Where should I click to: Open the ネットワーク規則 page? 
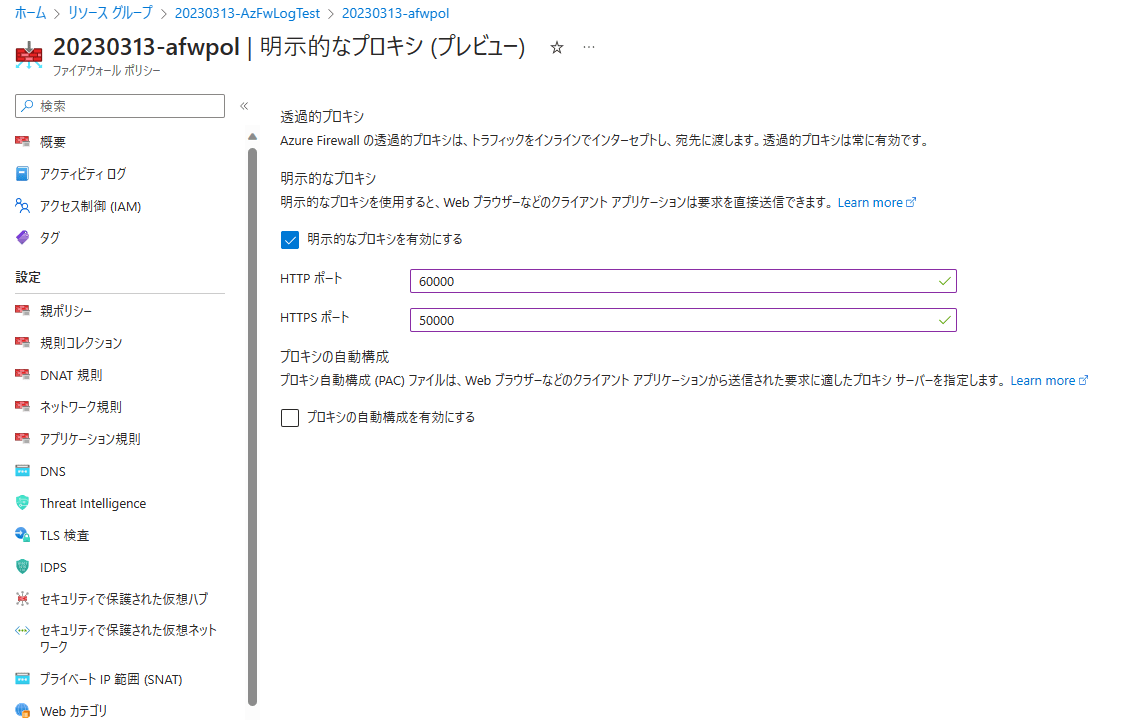pyautogui.click(x=81, y=407)
